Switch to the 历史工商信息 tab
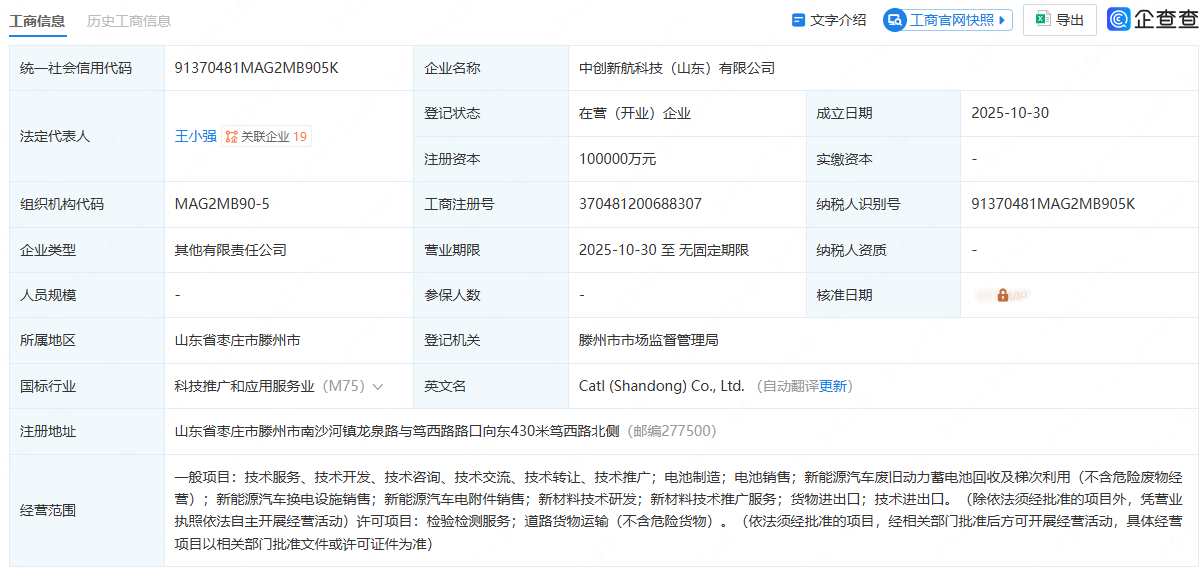This screenshot has width=1202, height=570. pos(128,21)
